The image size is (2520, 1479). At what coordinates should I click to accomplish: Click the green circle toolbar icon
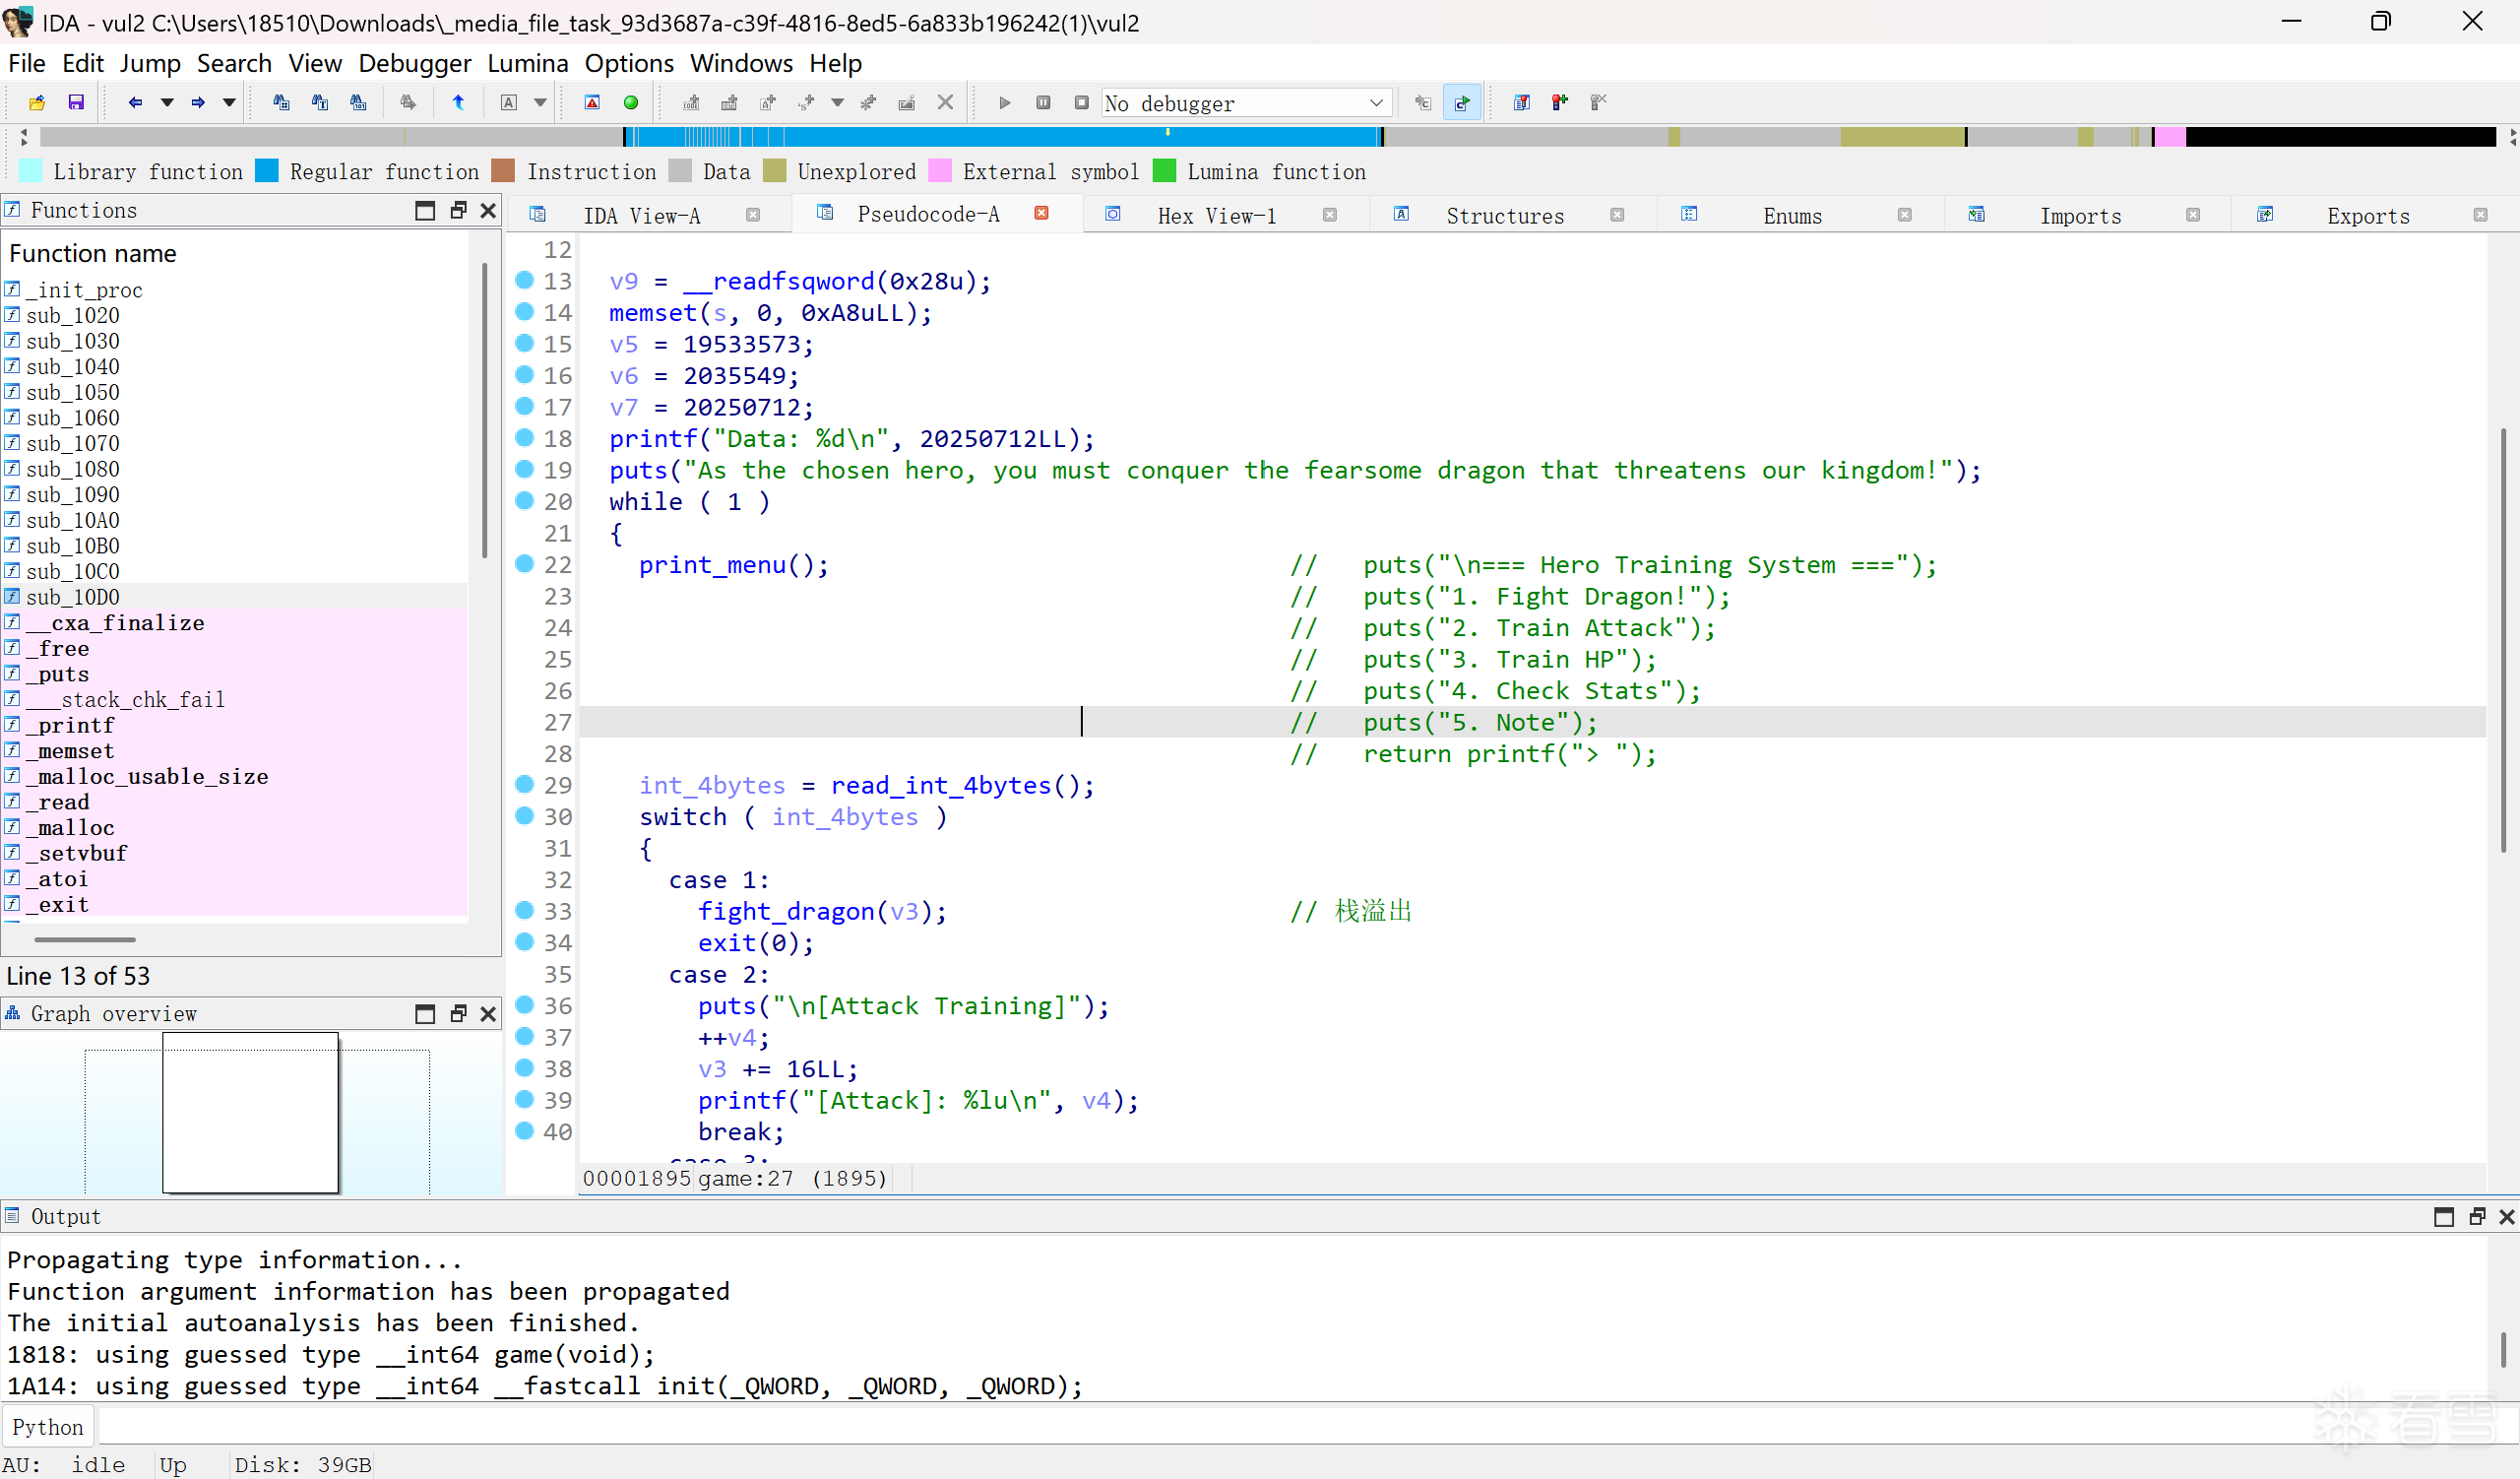(x=630, y=102)
